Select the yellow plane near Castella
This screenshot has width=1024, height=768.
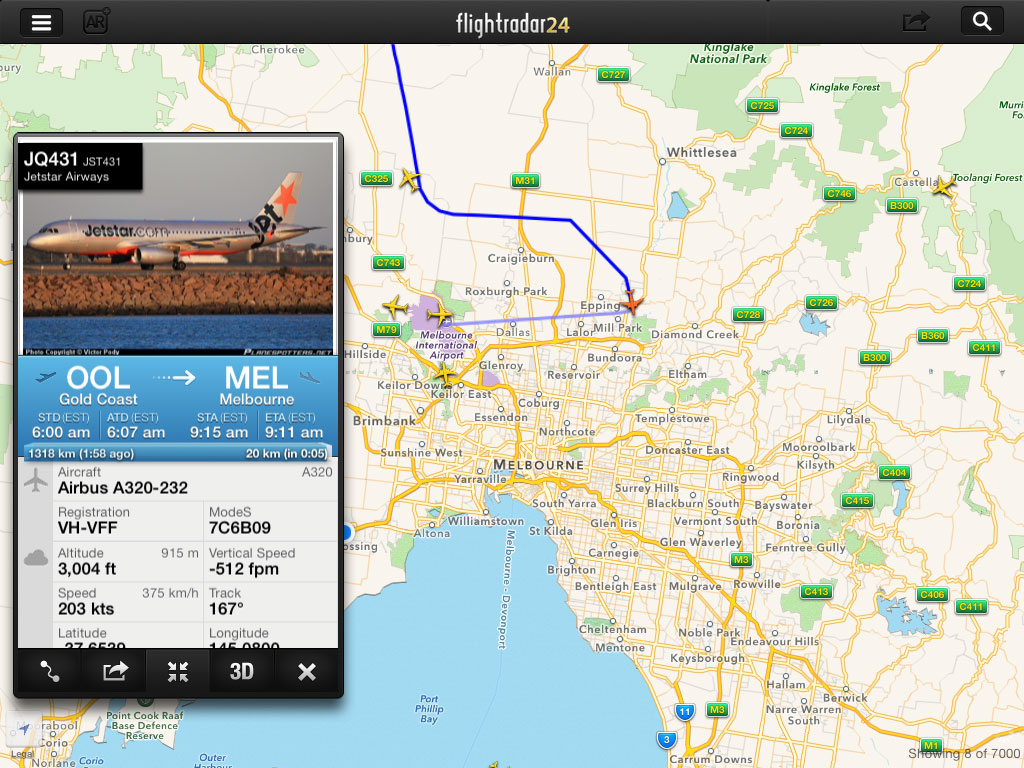[x=942, y=187]
